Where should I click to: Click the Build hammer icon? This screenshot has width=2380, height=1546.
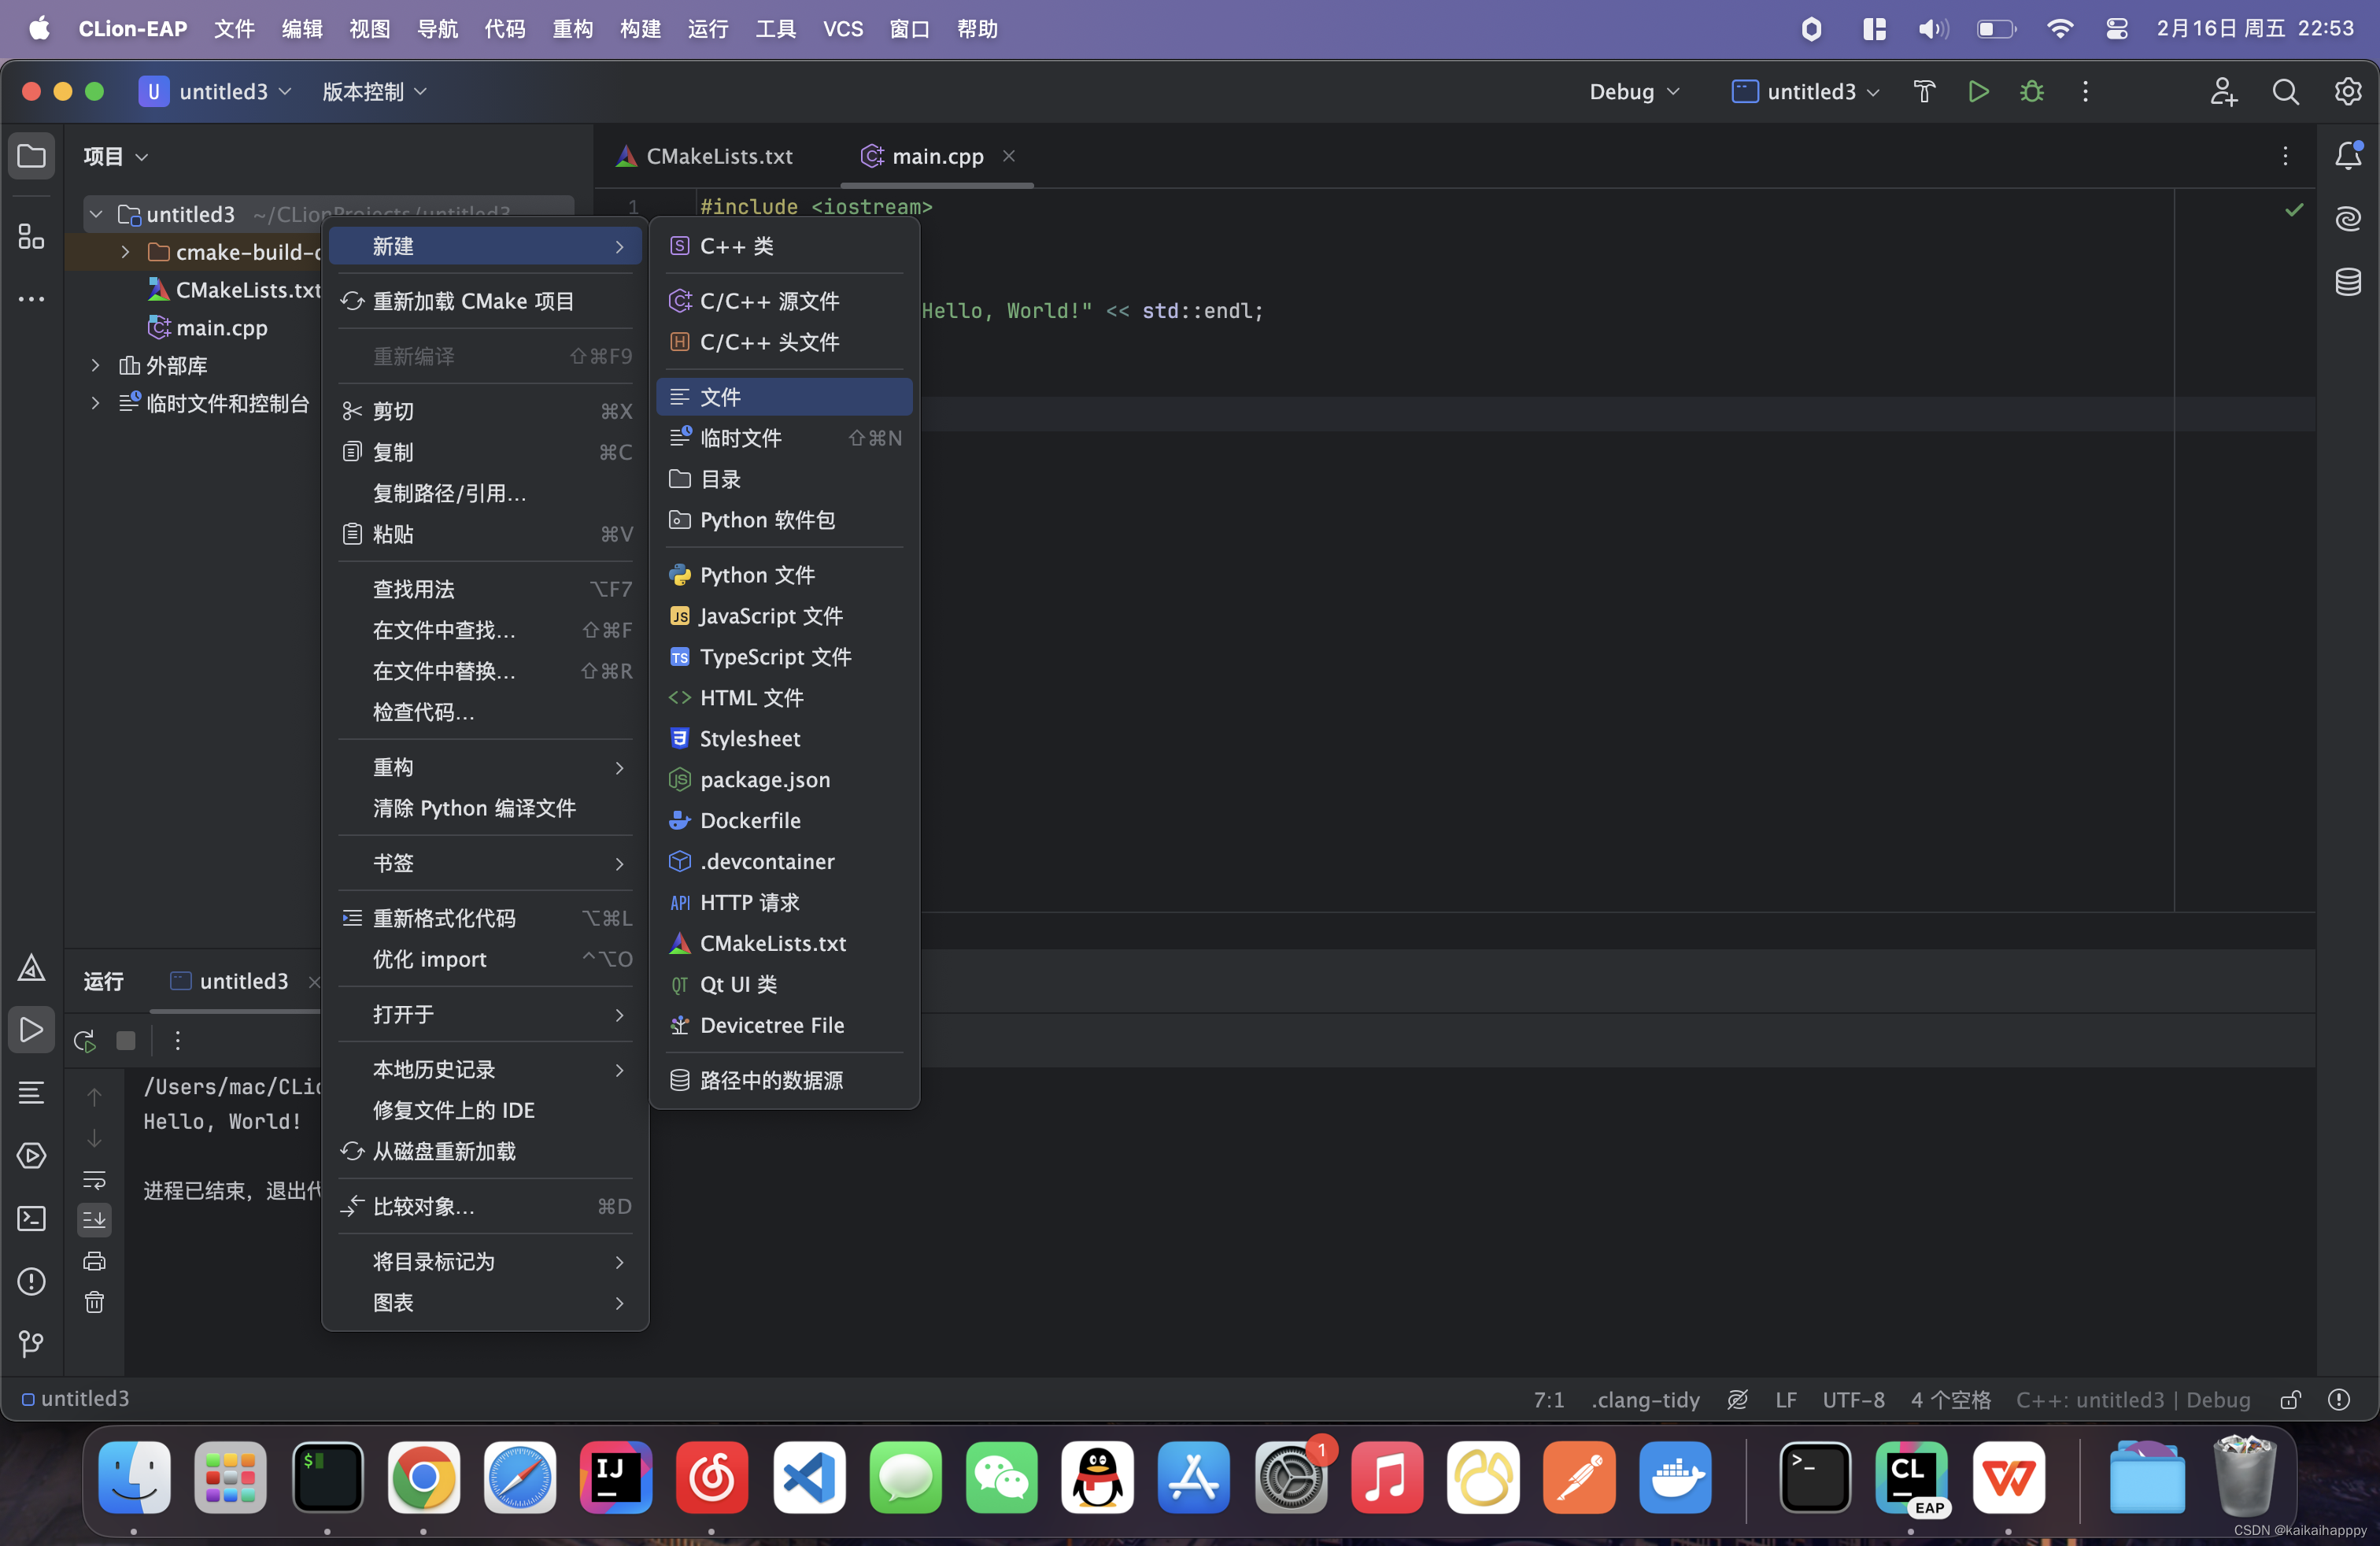pyautogui.click(x=1923, y=92)
